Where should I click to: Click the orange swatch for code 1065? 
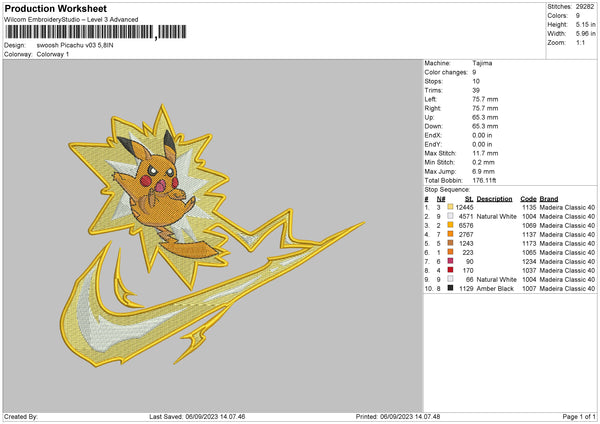450,252
